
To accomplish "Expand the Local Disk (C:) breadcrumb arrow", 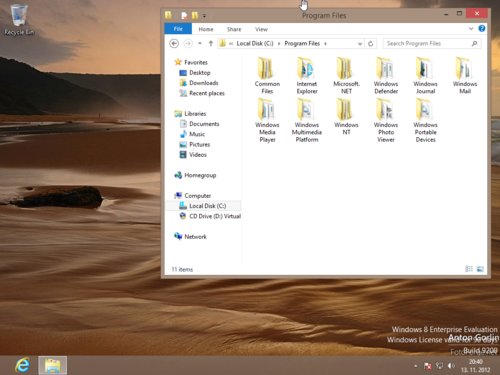I will click(x=279, y=44).
